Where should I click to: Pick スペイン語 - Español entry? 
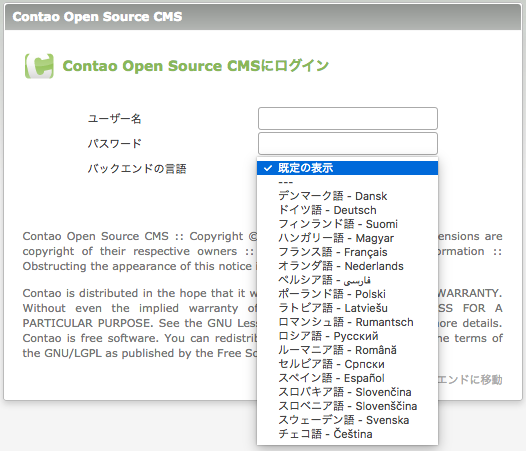(x=348, y=378)
